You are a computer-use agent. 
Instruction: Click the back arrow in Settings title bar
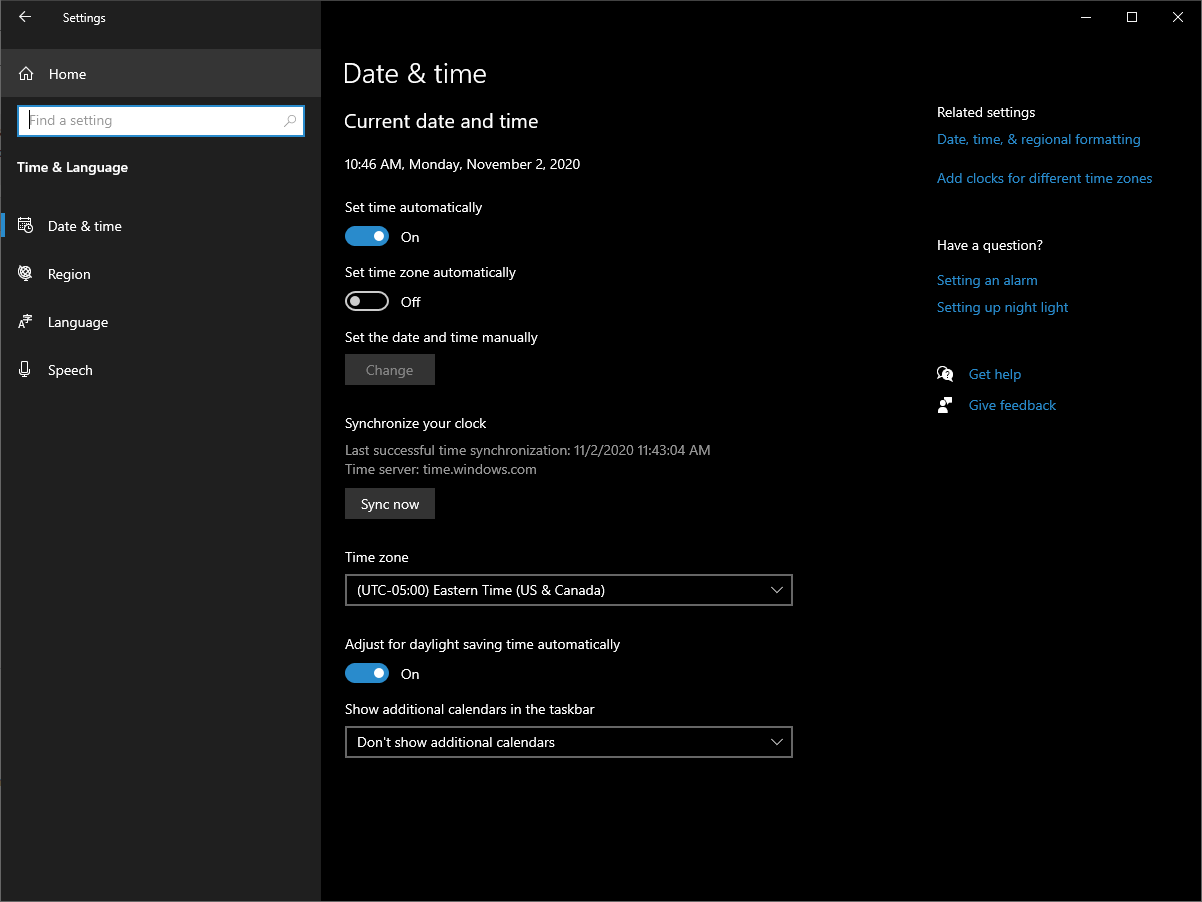coord(25,17)
